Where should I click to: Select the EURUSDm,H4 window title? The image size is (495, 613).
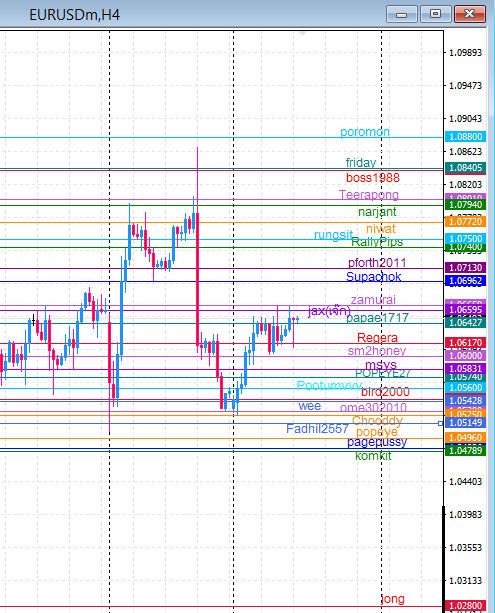(74, 15)
